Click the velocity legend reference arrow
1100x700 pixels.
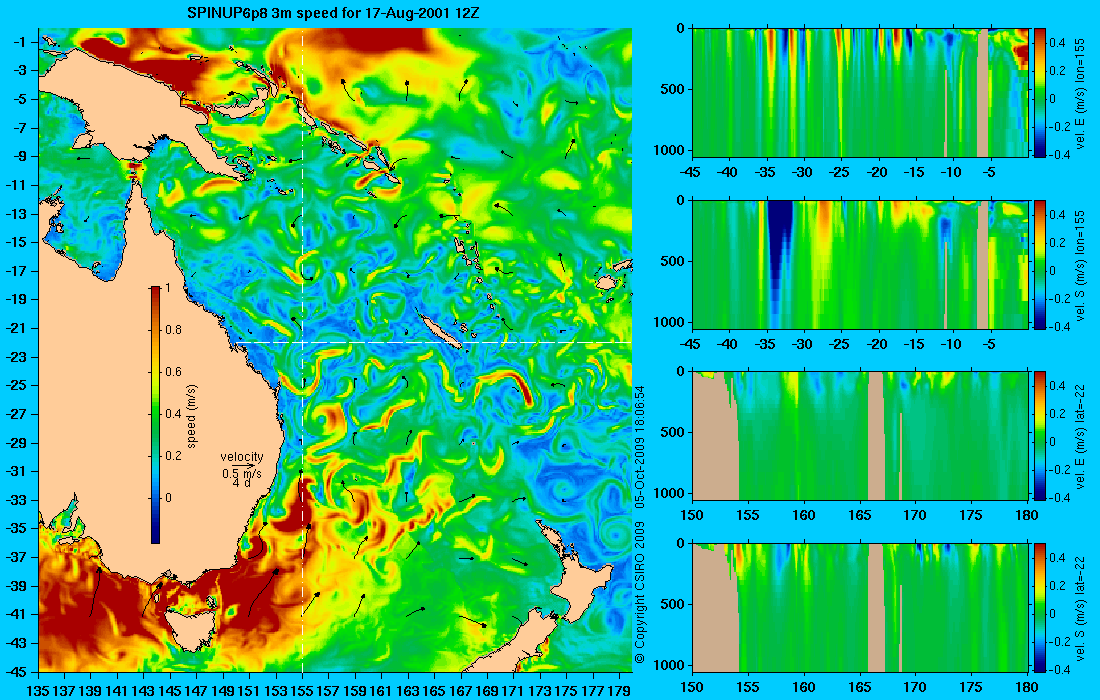coord(242,465)
